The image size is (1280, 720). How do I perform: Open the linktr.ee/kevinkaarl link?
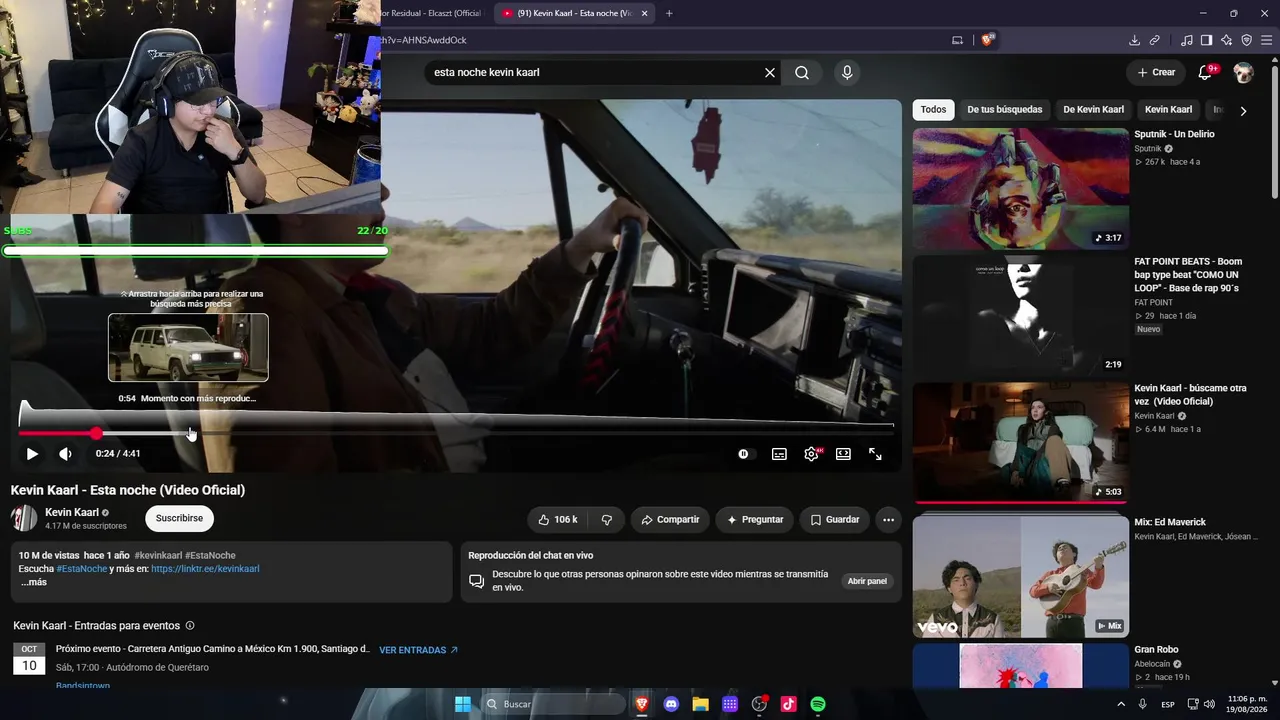tap(205, 569)
